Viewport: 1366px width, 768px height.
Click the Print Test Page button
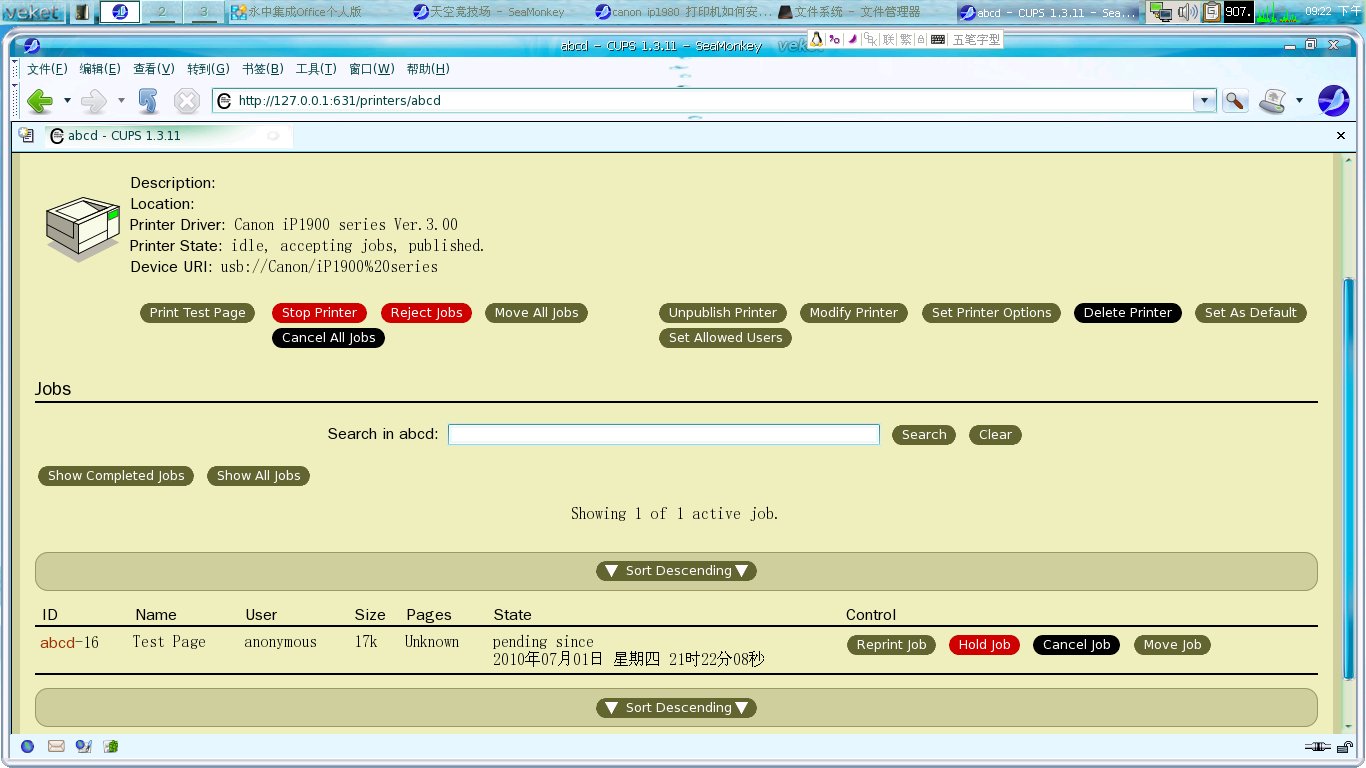[198, 313]
